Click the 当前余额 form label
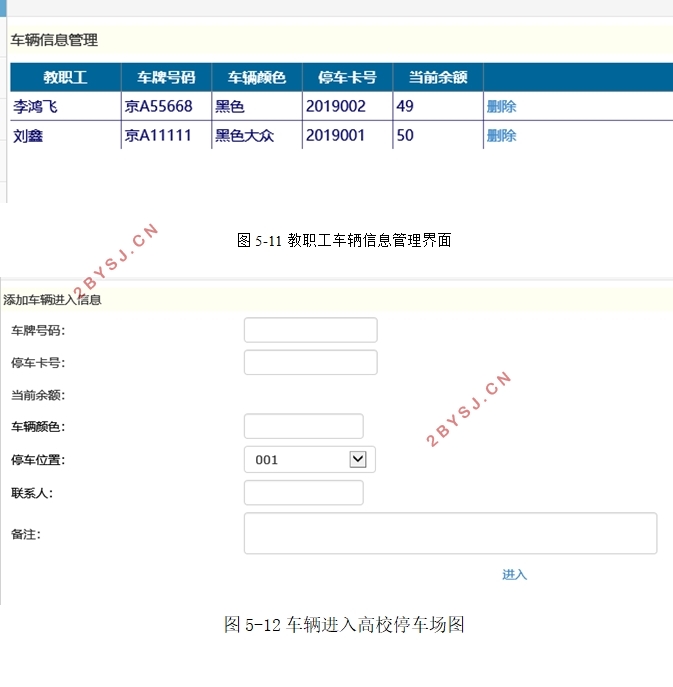The height and width of the screenshot is (687, 673). tap(38, 395)
